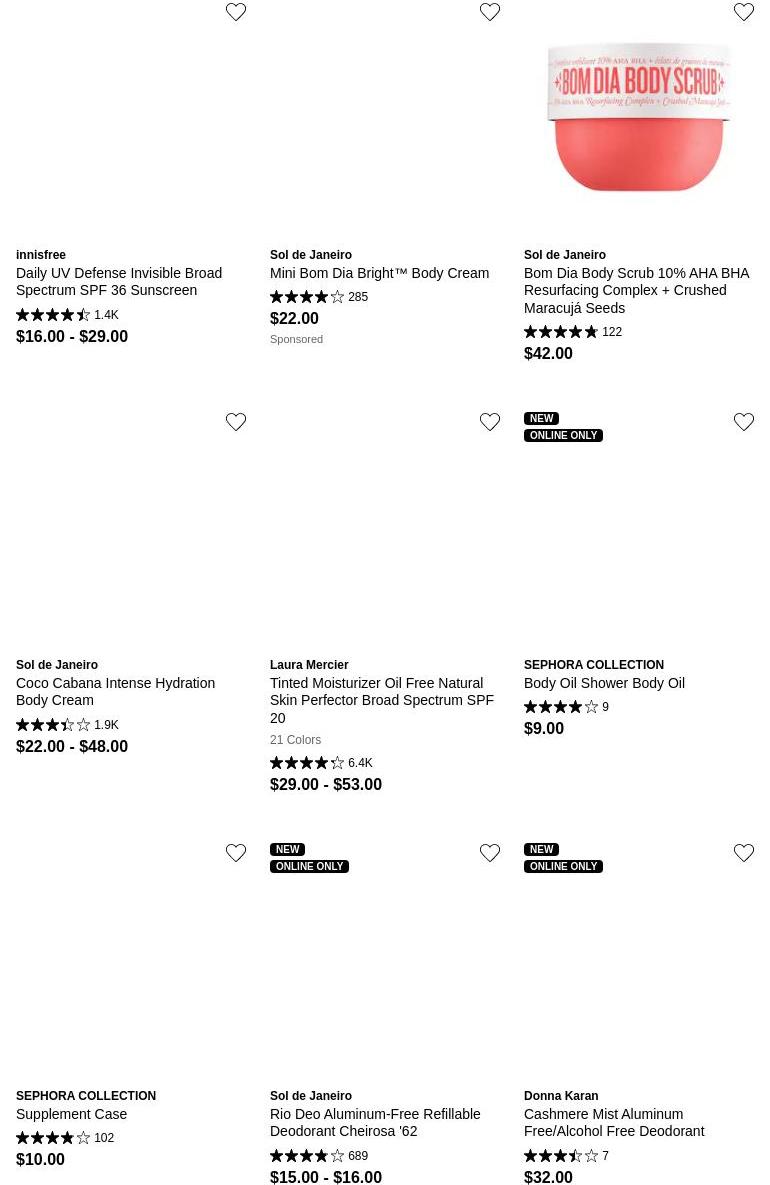The image size is (770, 1185).
Task: Open Supplement Case product page
Action: [72, 1114]
